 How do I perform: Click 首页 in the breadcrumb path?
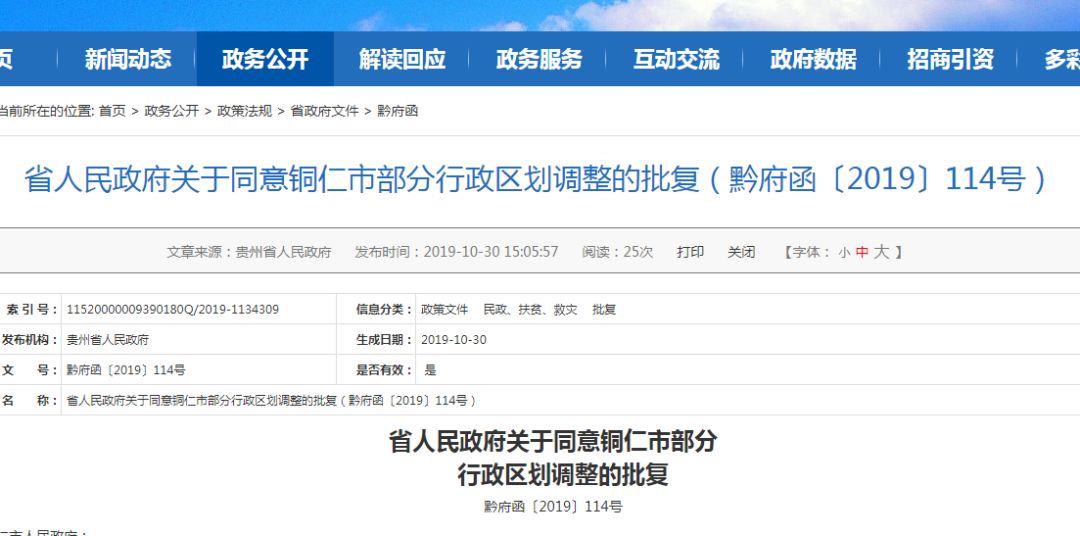point(112,111)
